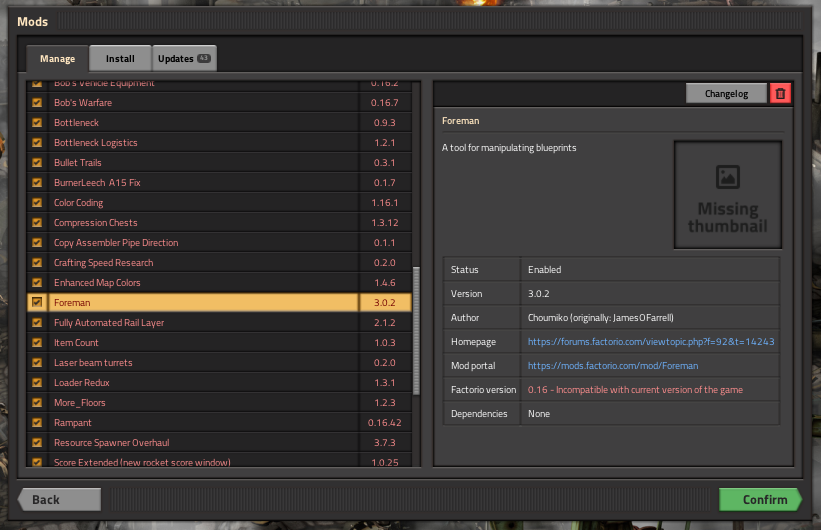This screenshot has height=530, width=821.
Task: Toggle the Bottleneck Logistics checkbox
Action: click(x=37, y=142)
